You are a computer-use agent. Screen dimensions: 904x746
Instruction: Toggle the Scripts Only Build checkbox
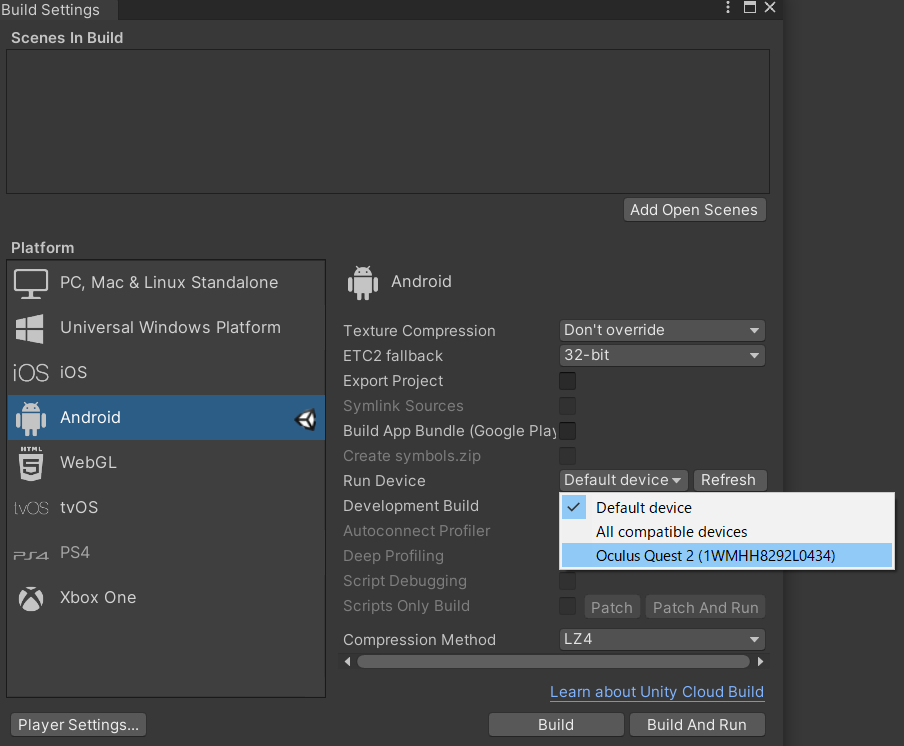coord(567,606)
